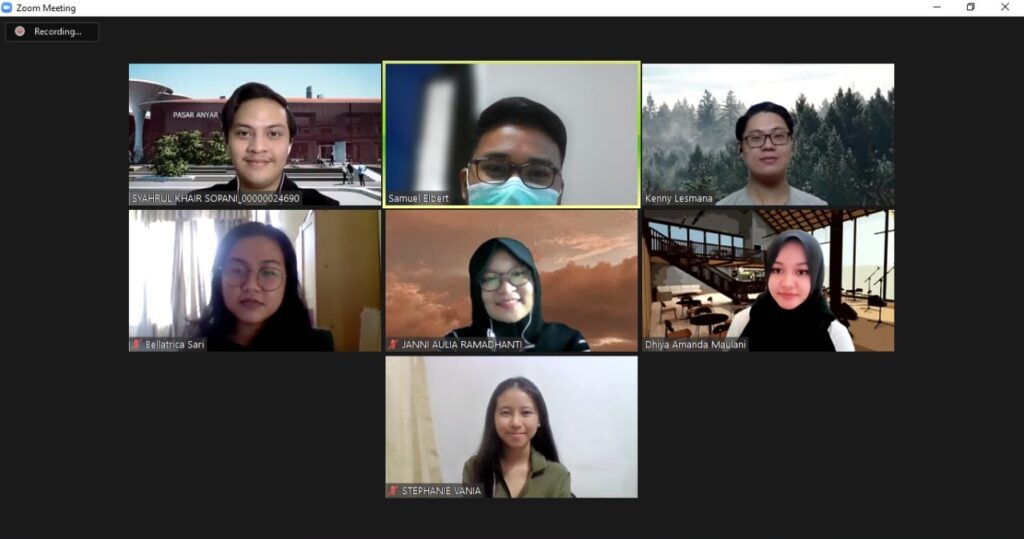
Task: Click the Dhiya Amanda Maulani name label
Action: [695, 344]
